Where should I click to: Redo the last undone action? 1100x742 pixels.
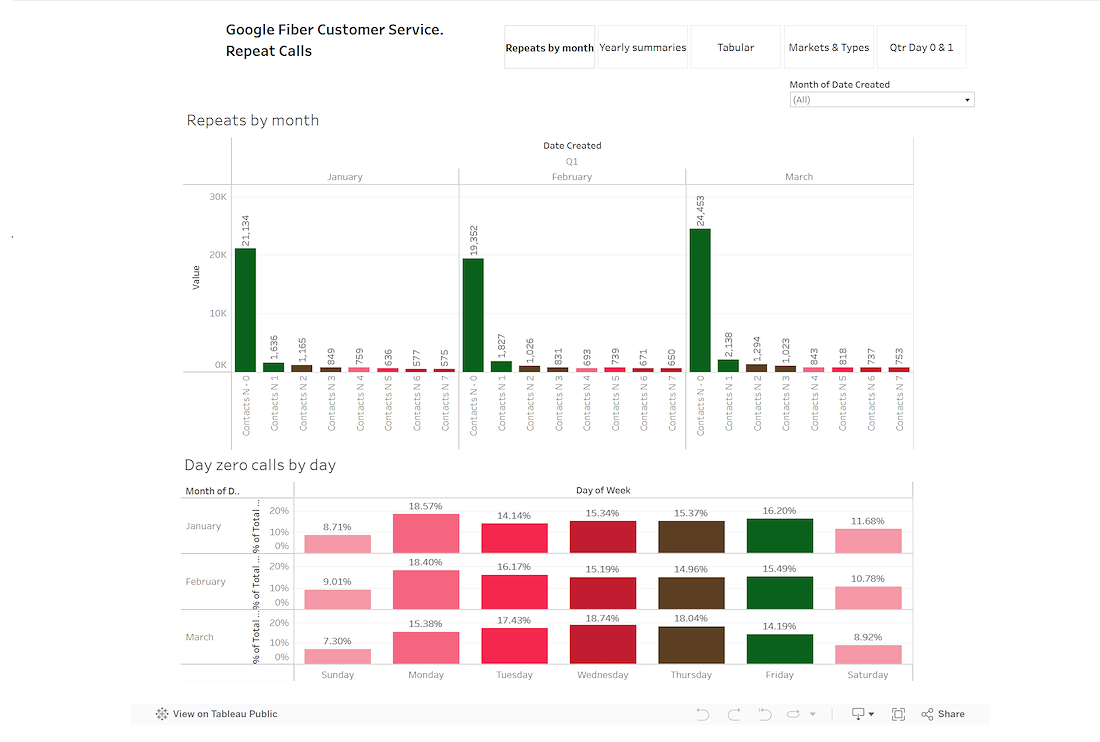tap(734, 714)
